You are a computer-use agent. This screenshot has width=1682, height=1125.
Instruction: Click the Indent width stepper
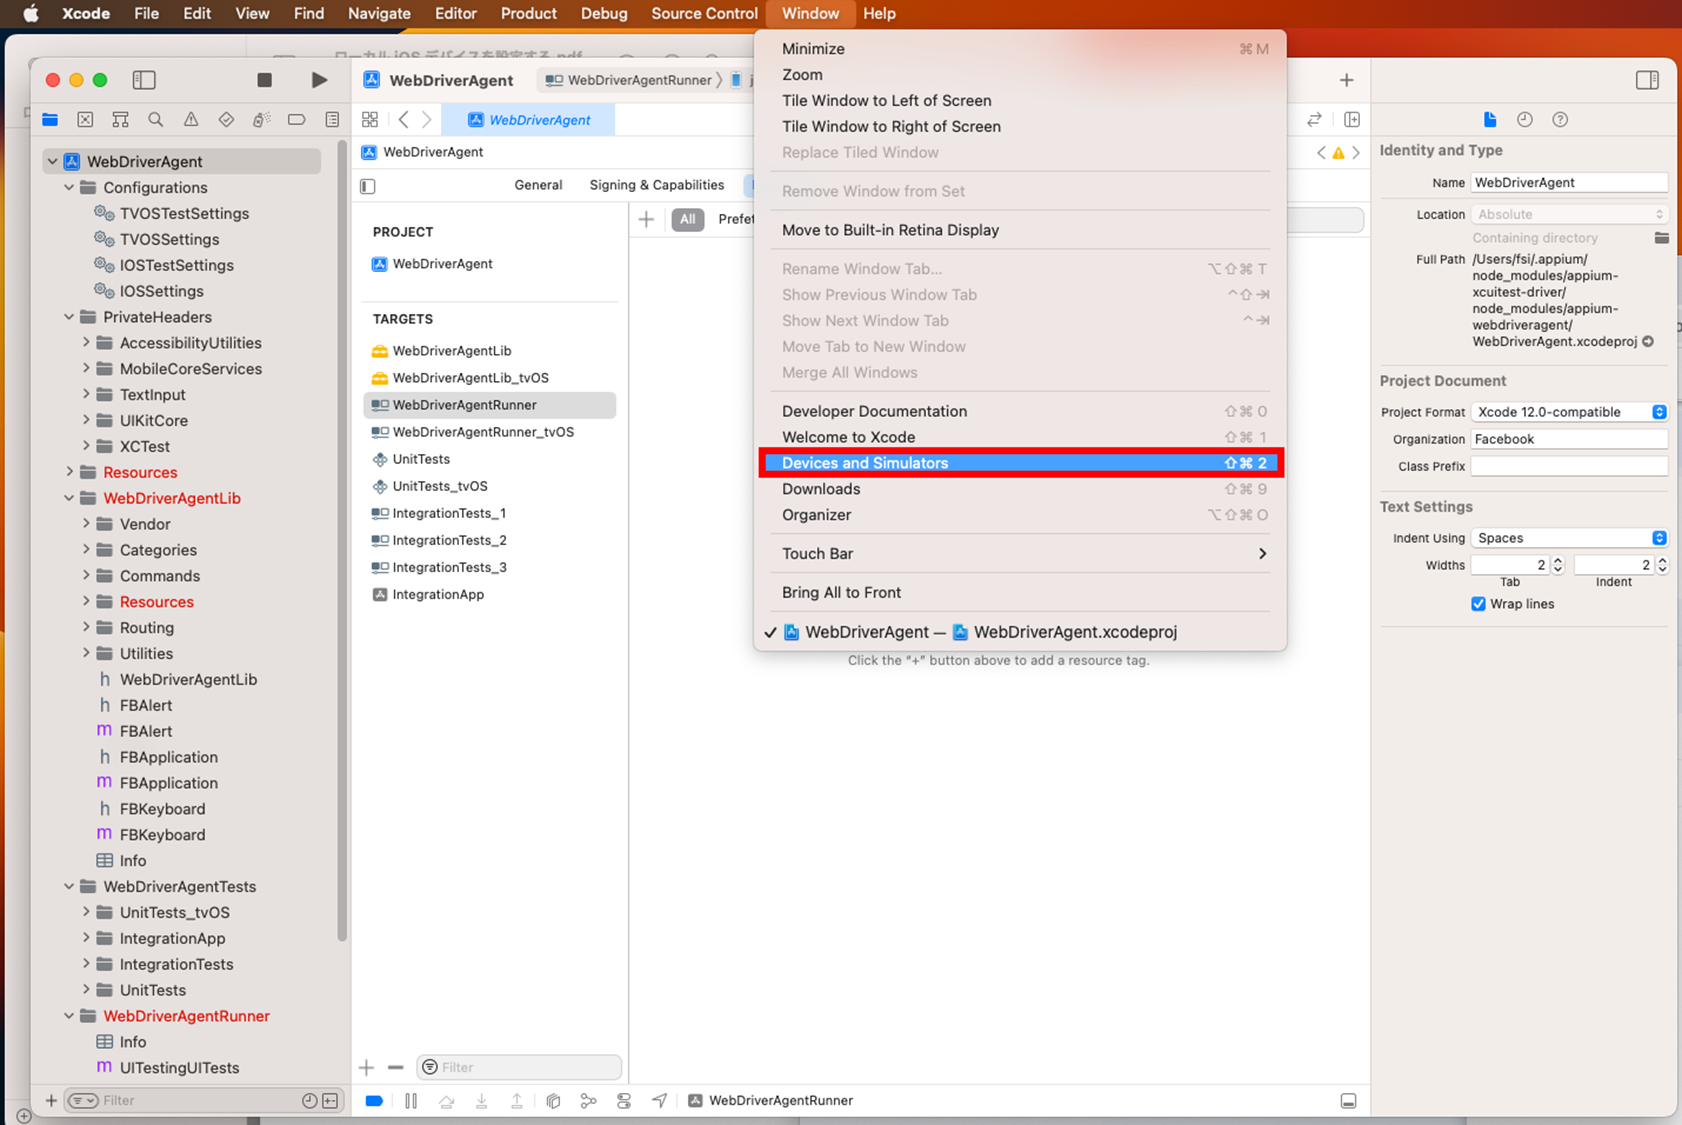point(1662,565)
